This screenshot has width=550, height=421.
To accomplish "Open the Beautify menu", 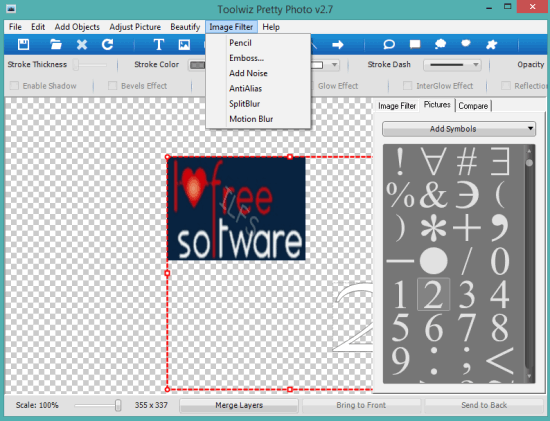I will coord(185,27).
